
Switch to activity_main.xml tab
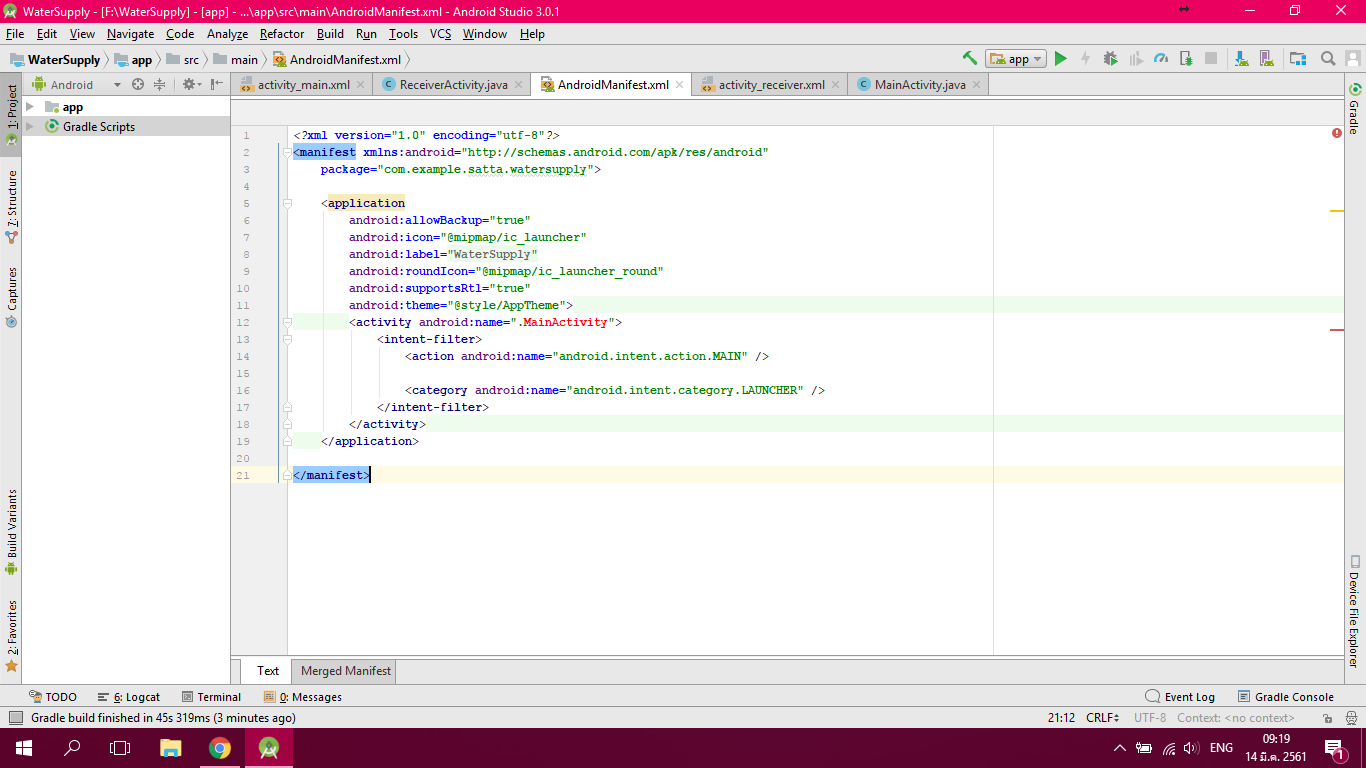[x=303, y=85]
